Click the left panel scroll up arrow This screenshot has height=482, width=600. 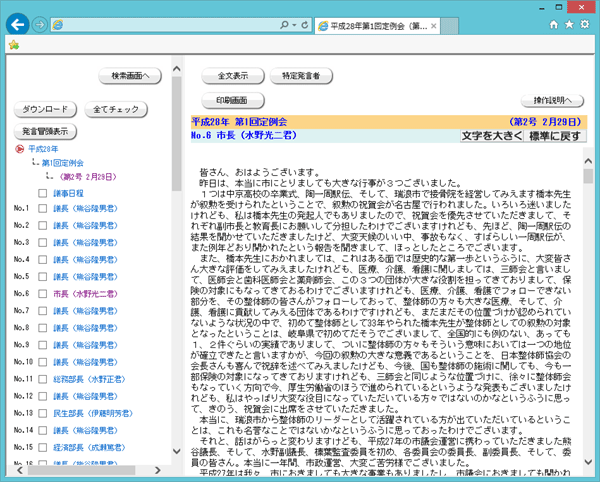pos(176,69)
